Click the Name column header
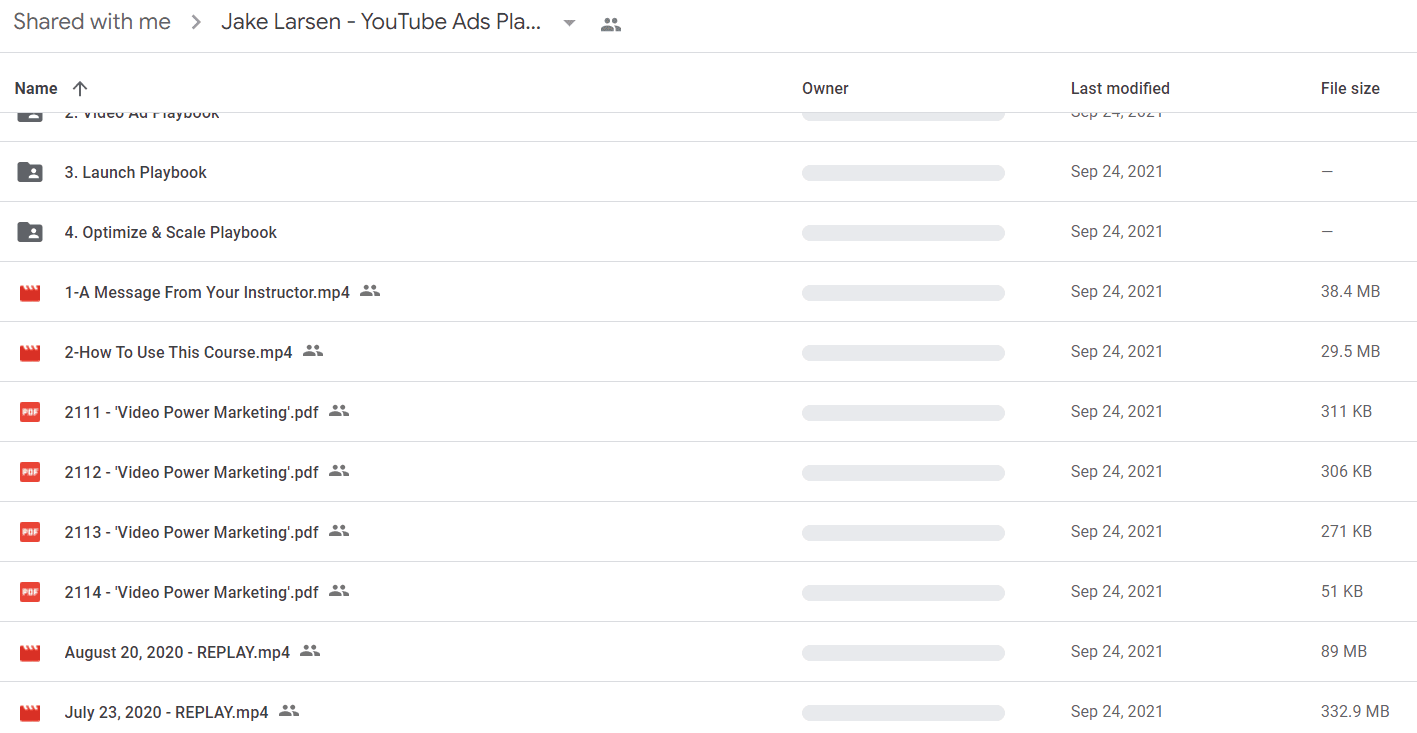 coord(36,88)
